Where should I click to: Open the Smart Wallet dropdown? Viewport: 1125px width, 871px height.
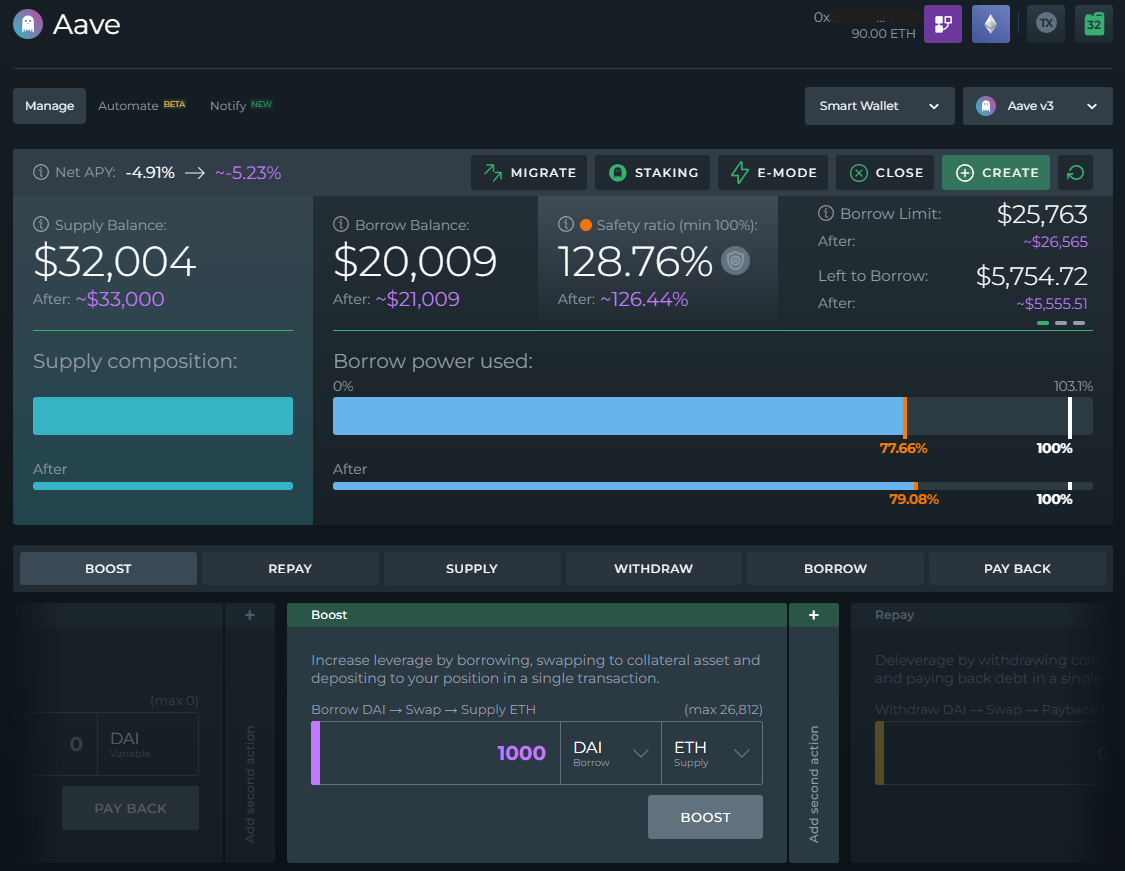[879, 105]
